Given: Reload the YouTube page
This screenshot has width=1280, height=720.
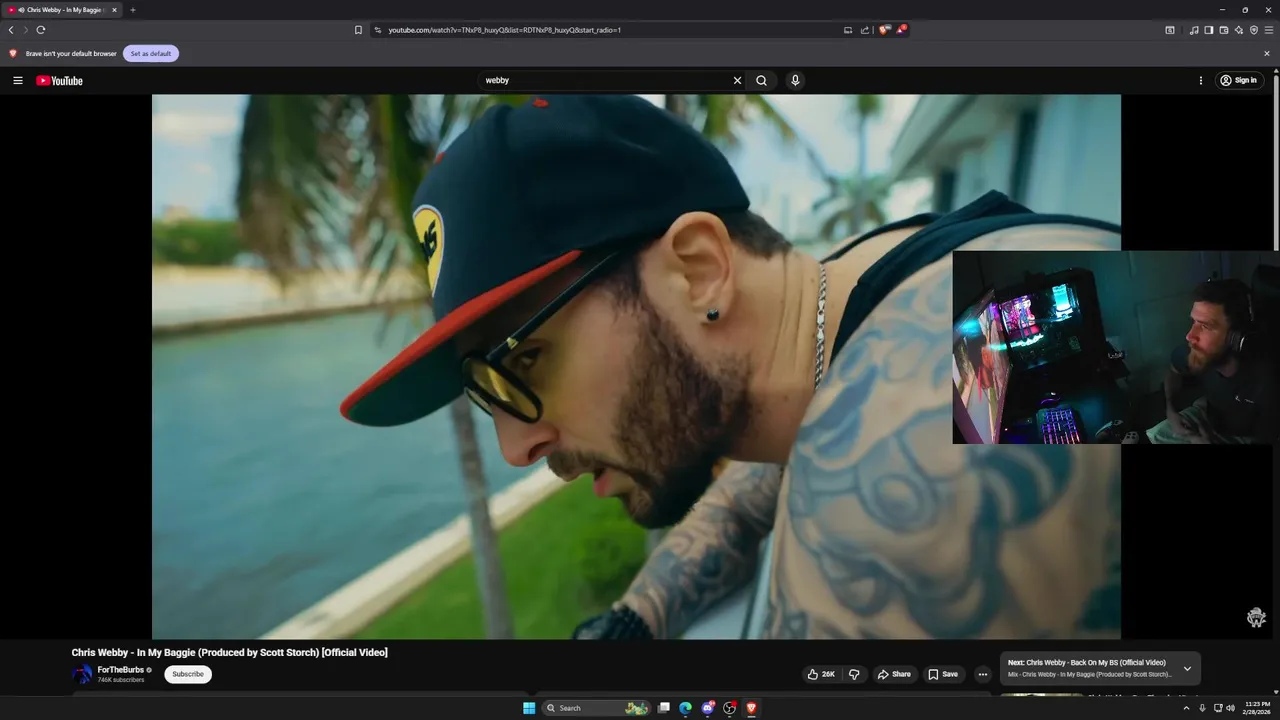Looking at the screenshot, I should 41,30.
